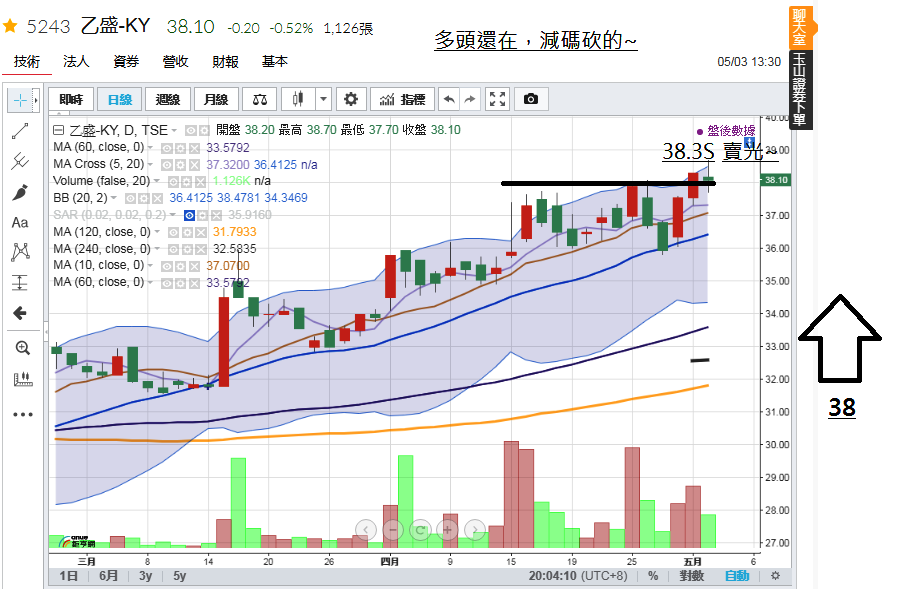The image size is (900, 600).
Task: Open the 指標 indicators button
Action: (402, 99)
